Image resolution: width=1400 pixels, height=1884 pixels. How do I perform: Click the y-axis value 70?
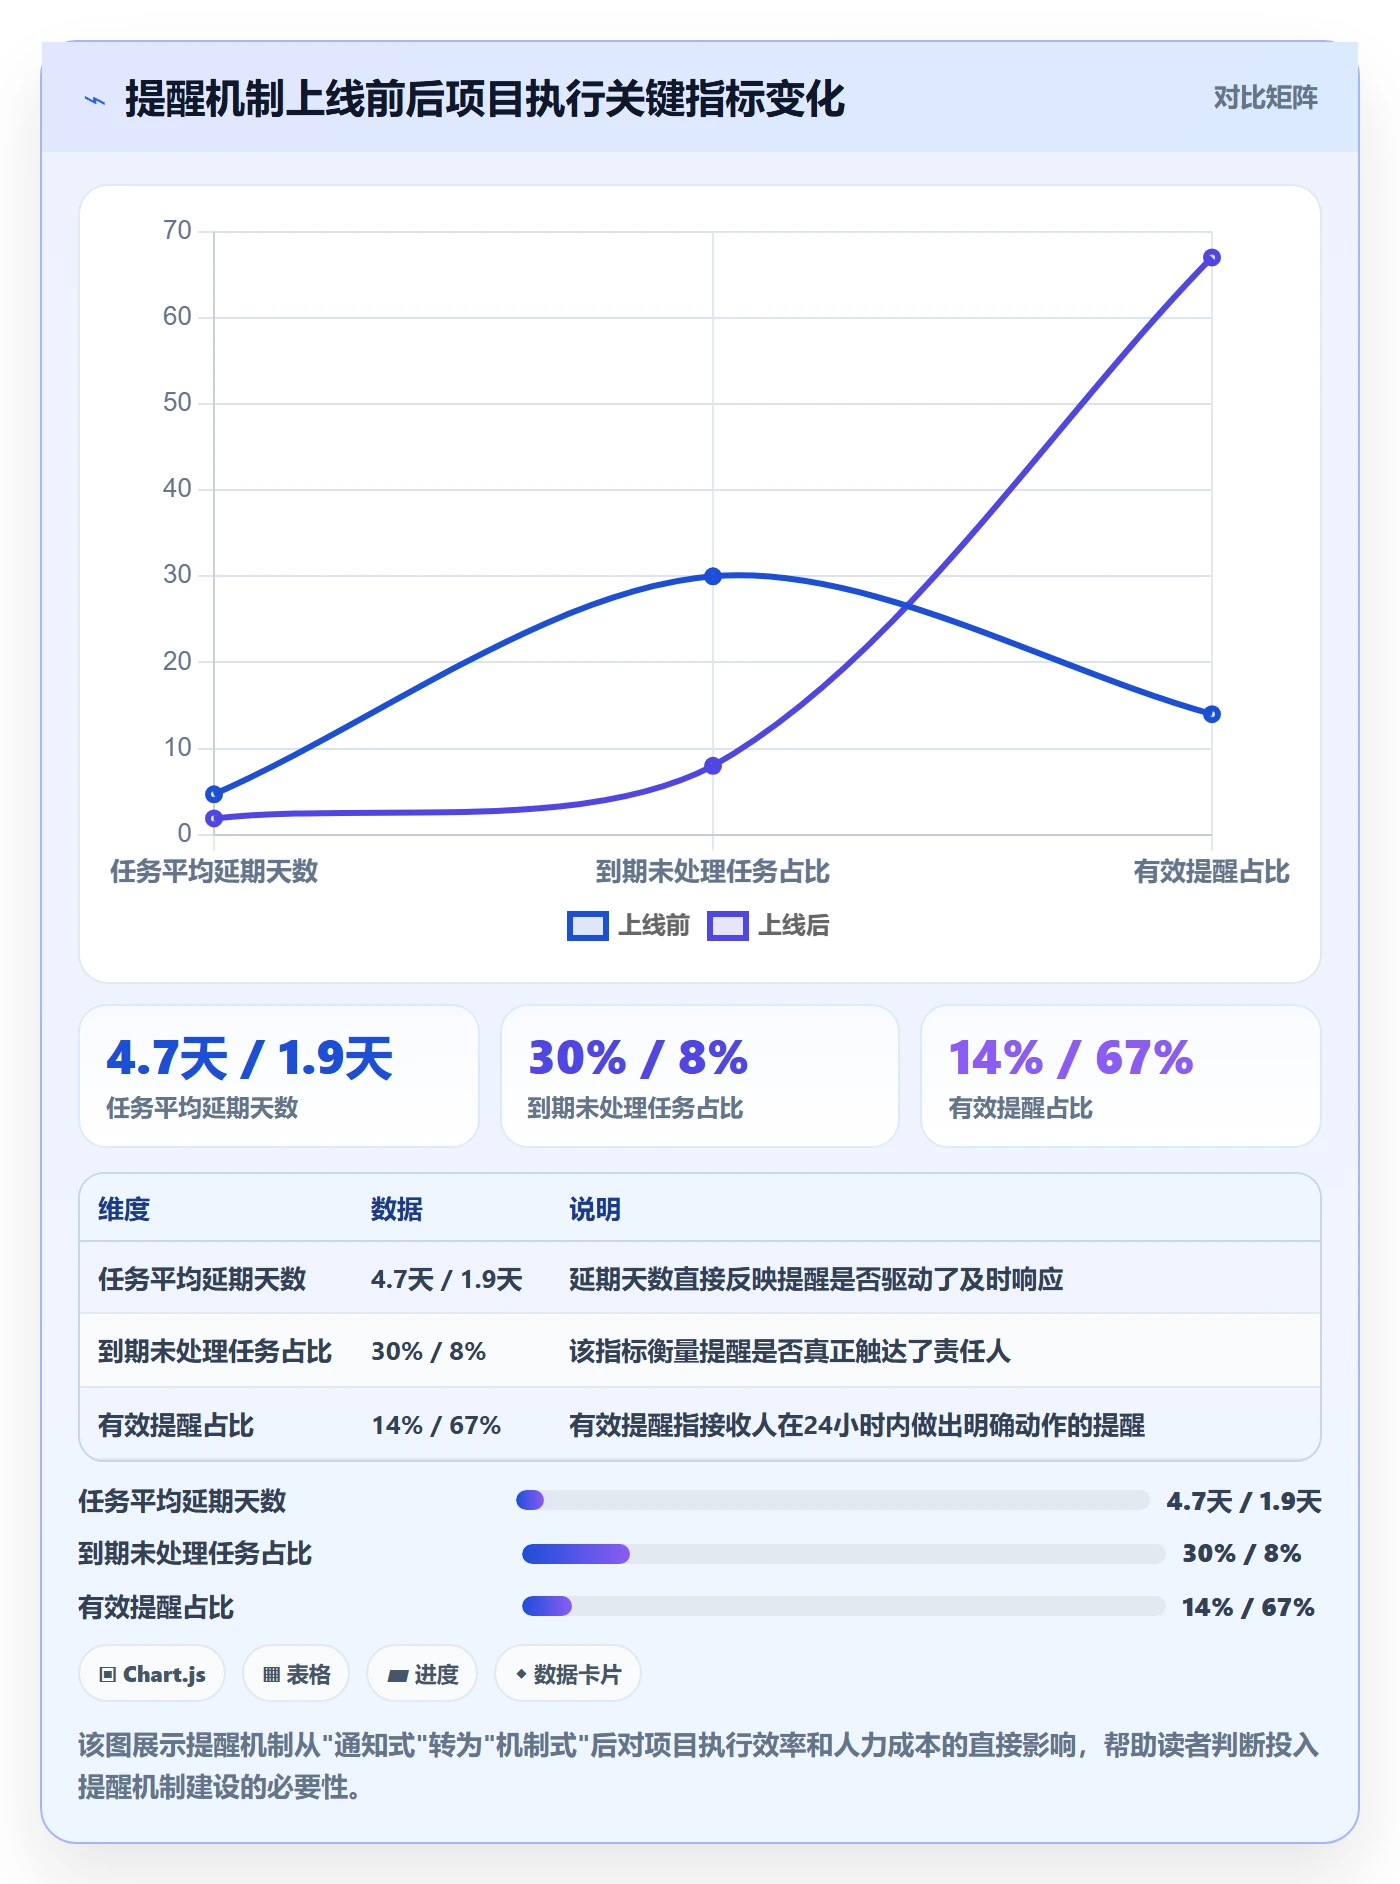click(x=177, y=231)
